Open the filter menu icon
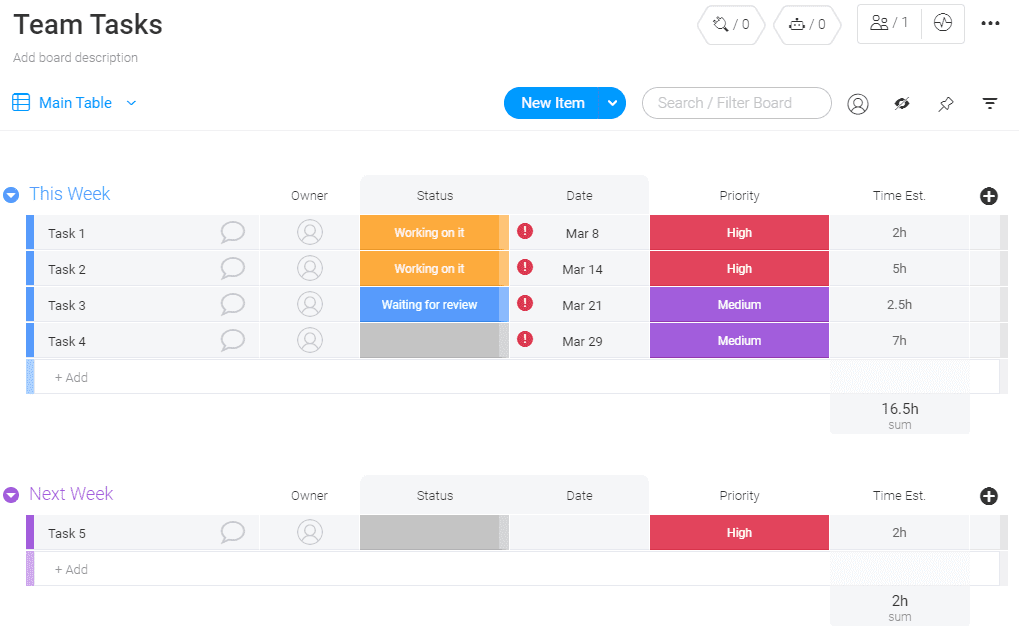The width and height of the screenshot is (1019, 631). [990, 103]
